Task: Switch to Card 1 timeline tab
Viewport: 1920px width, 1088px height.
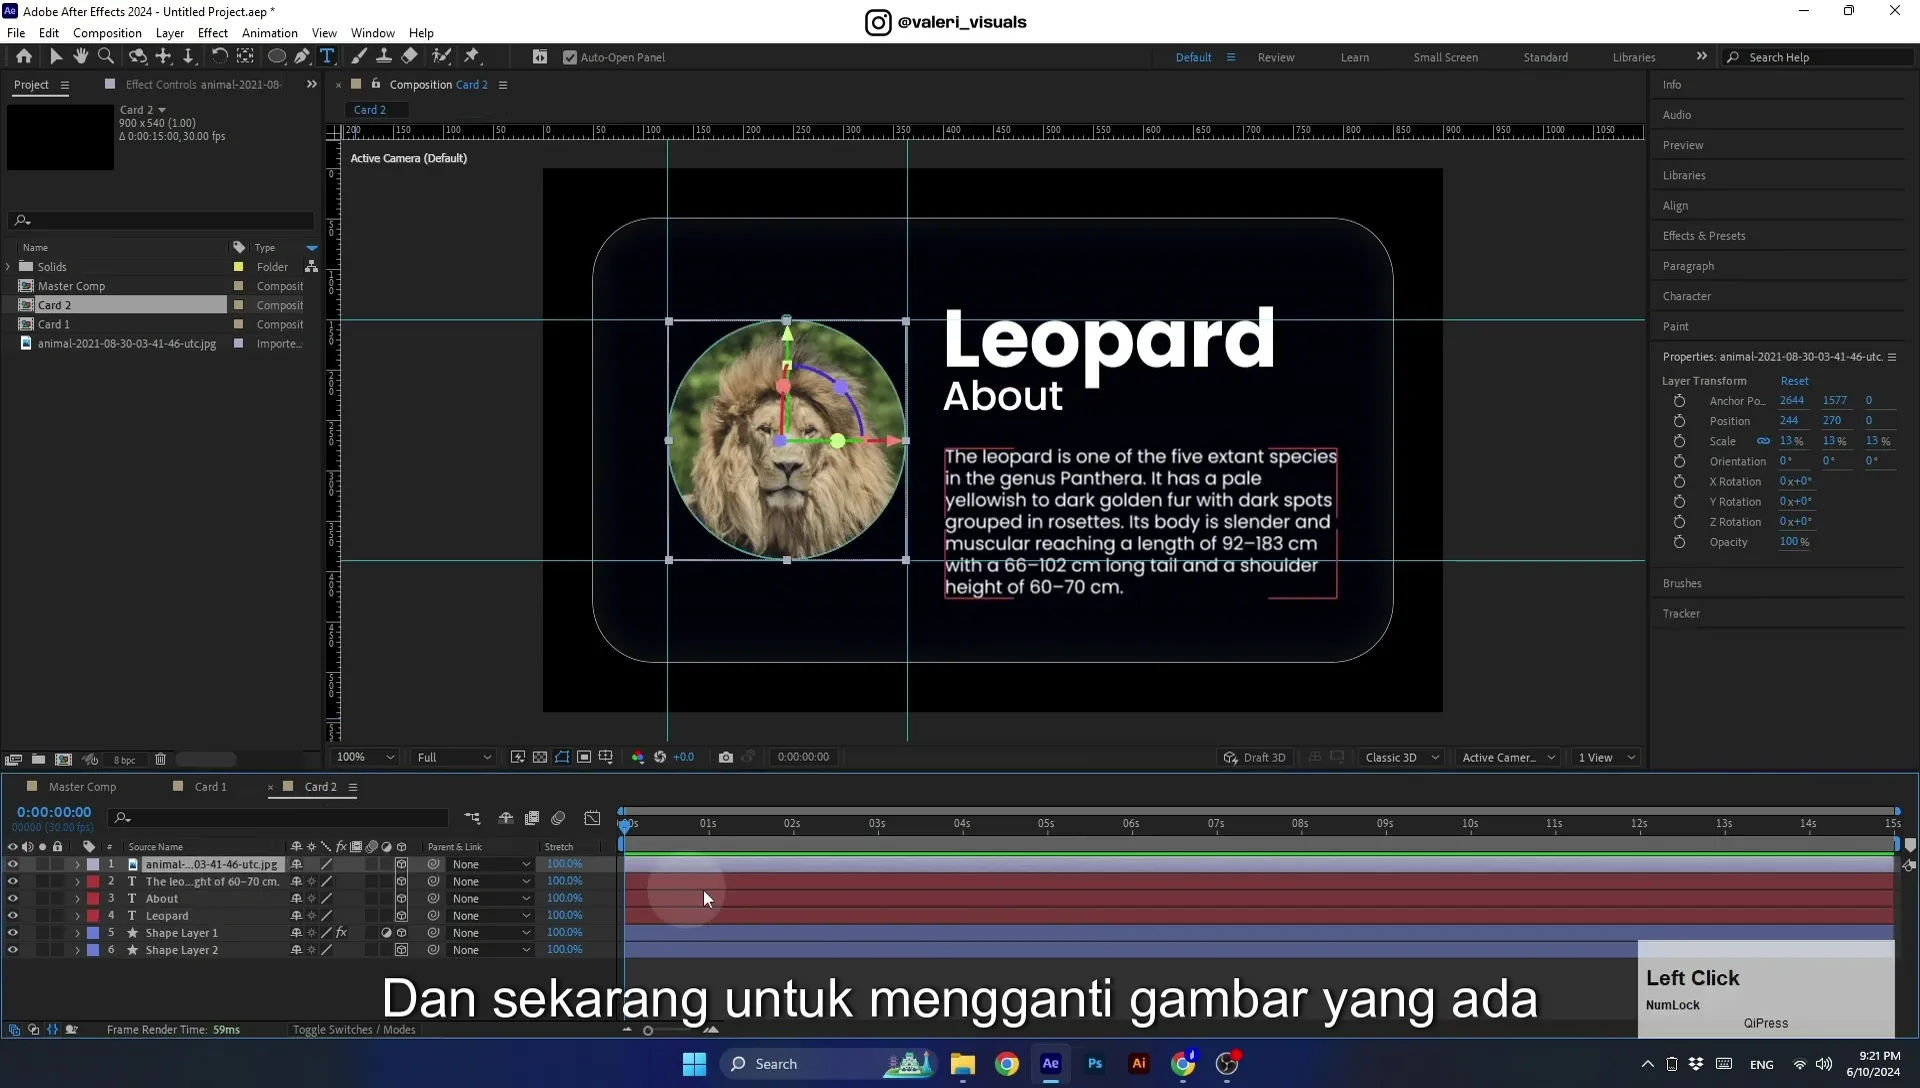Action: pyautogui.click(x=210, y=787)
